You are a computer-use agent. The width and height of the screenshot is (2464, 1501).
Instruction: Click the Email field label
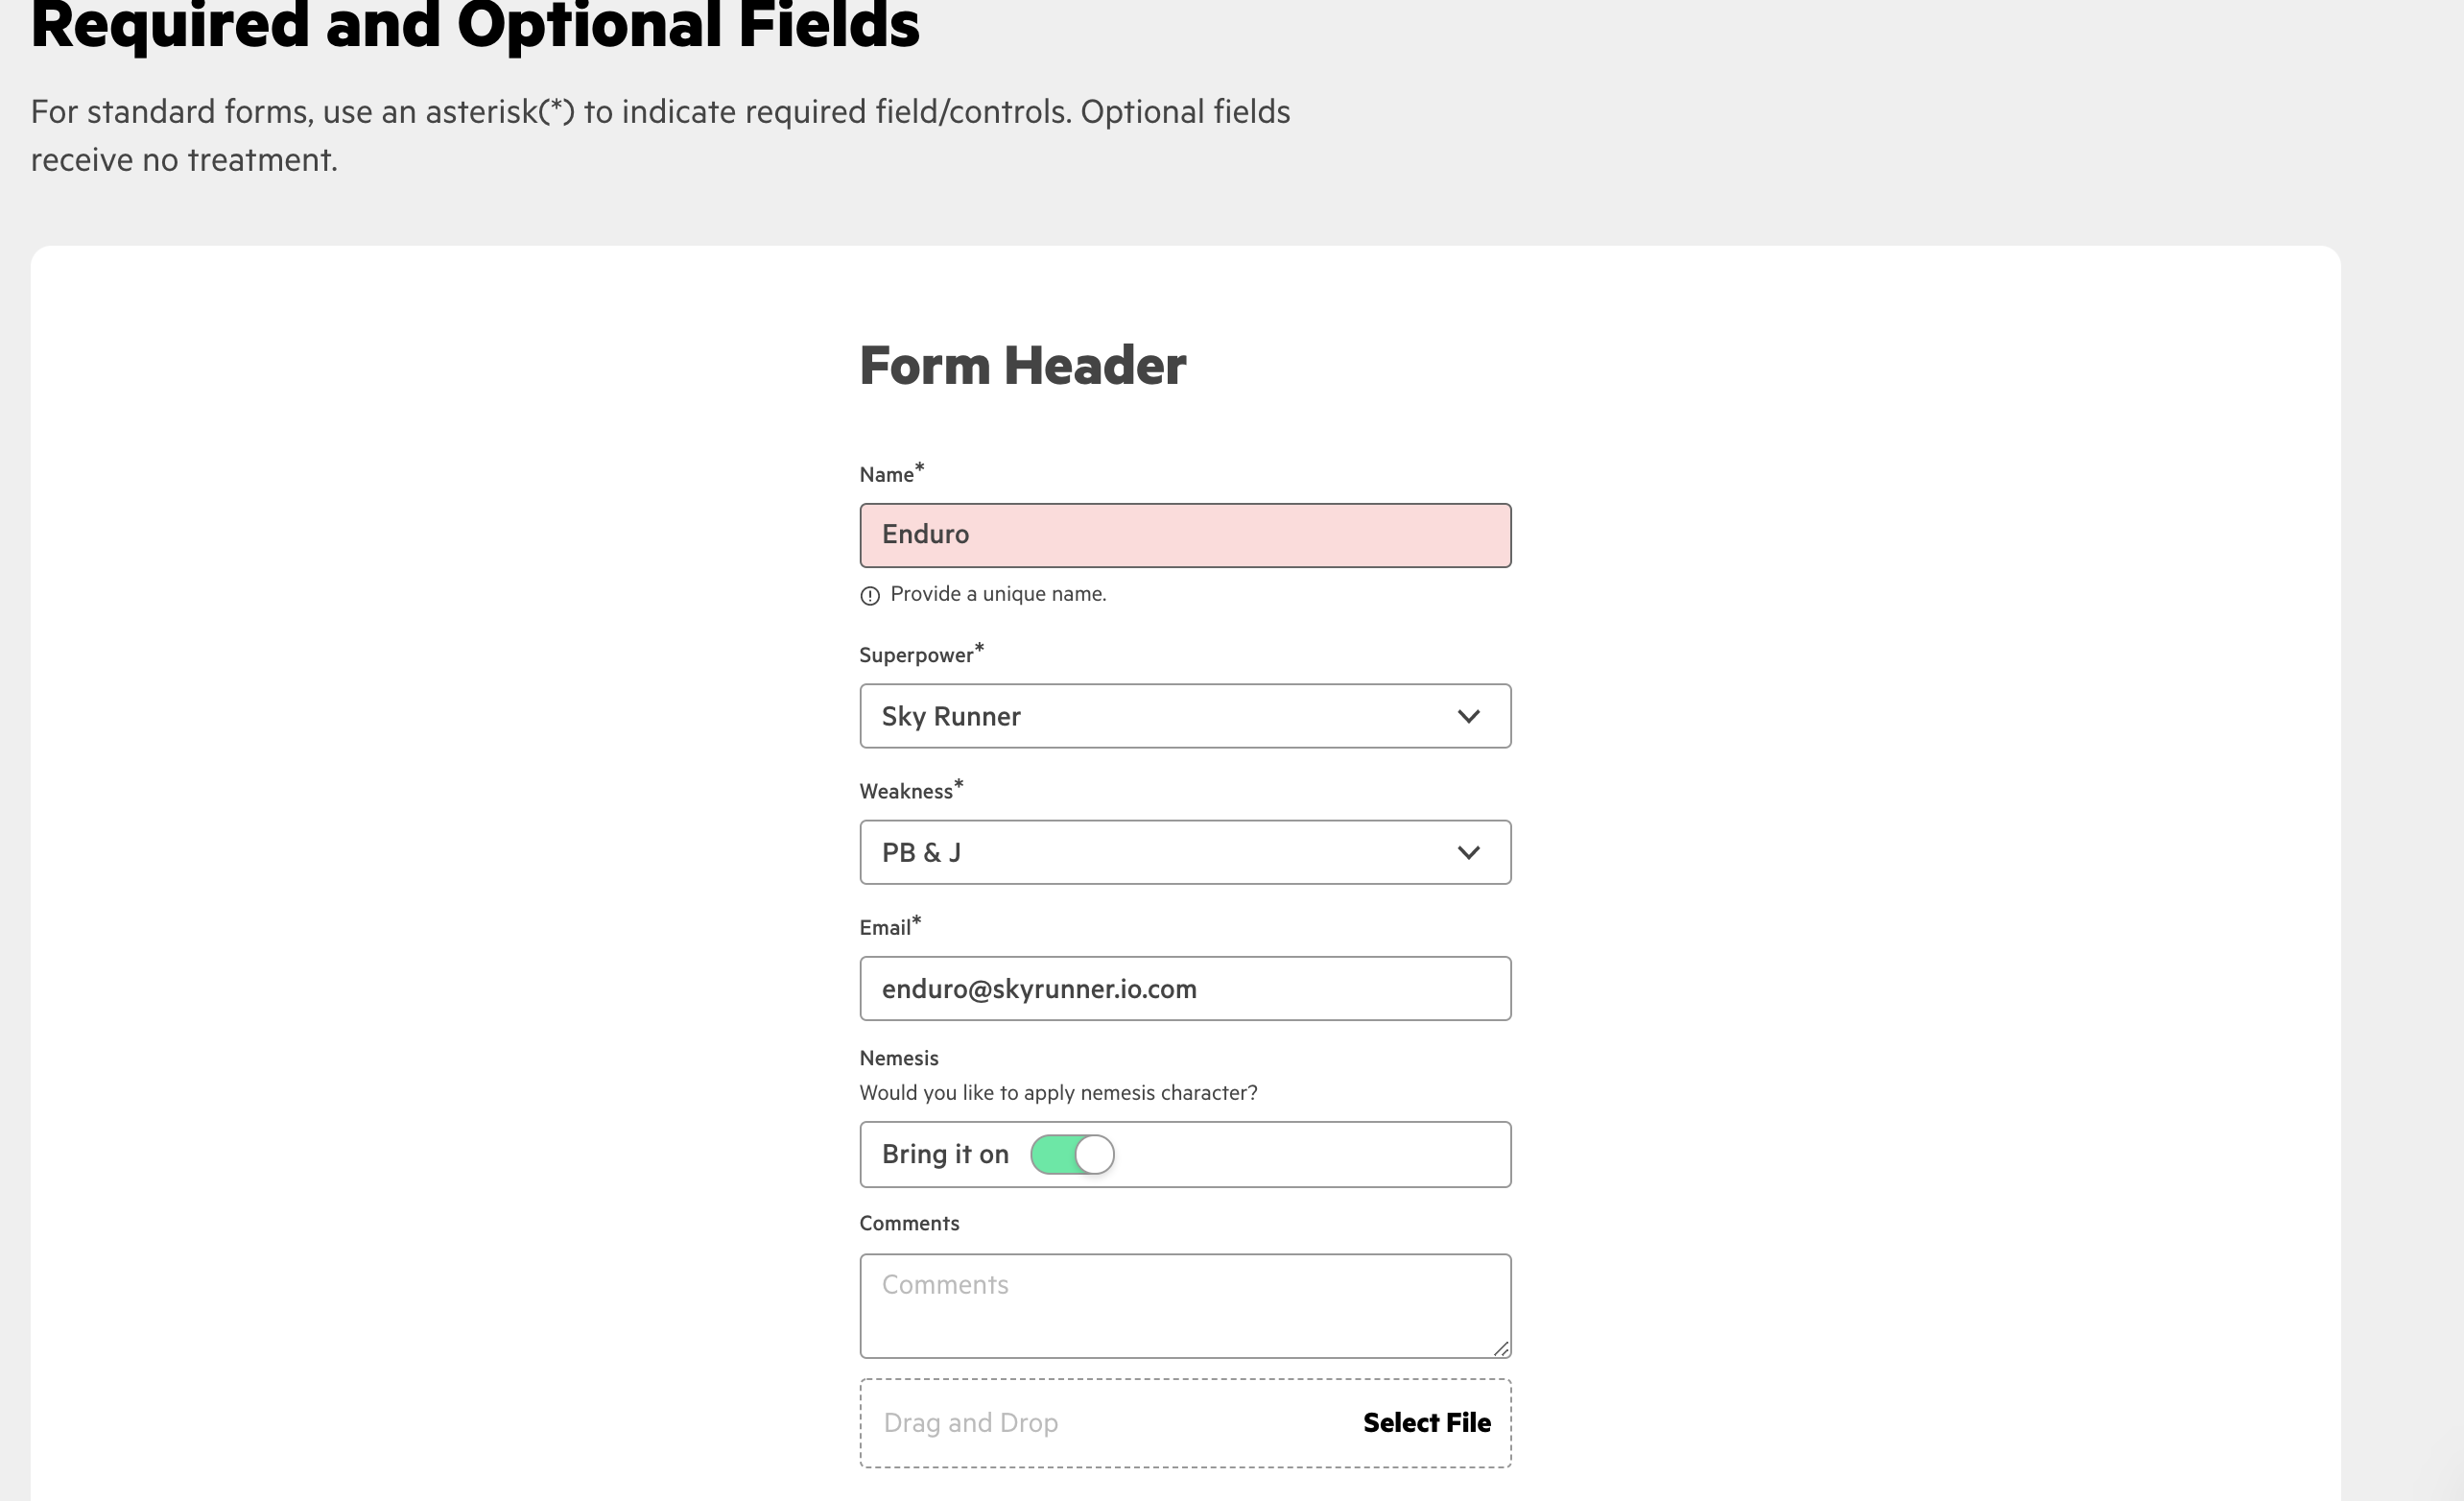884,928
